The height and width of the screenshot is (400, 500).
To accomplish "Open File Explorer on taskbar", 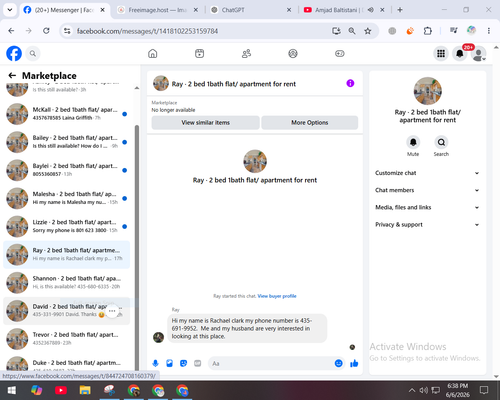I will coord(85,390).
